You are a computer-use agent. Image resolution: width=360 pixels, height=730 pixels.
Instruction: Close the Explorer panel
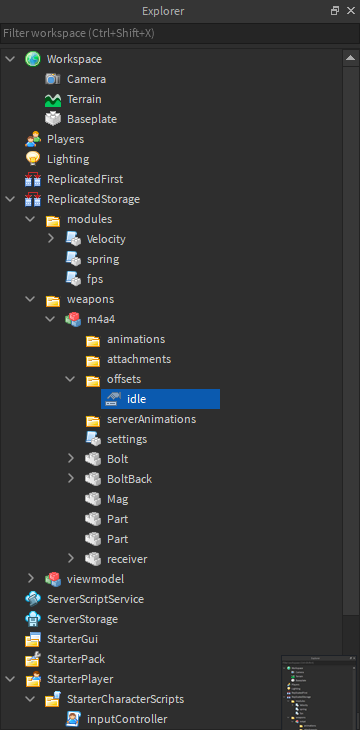pyautogui.click(x=351, y=11)
